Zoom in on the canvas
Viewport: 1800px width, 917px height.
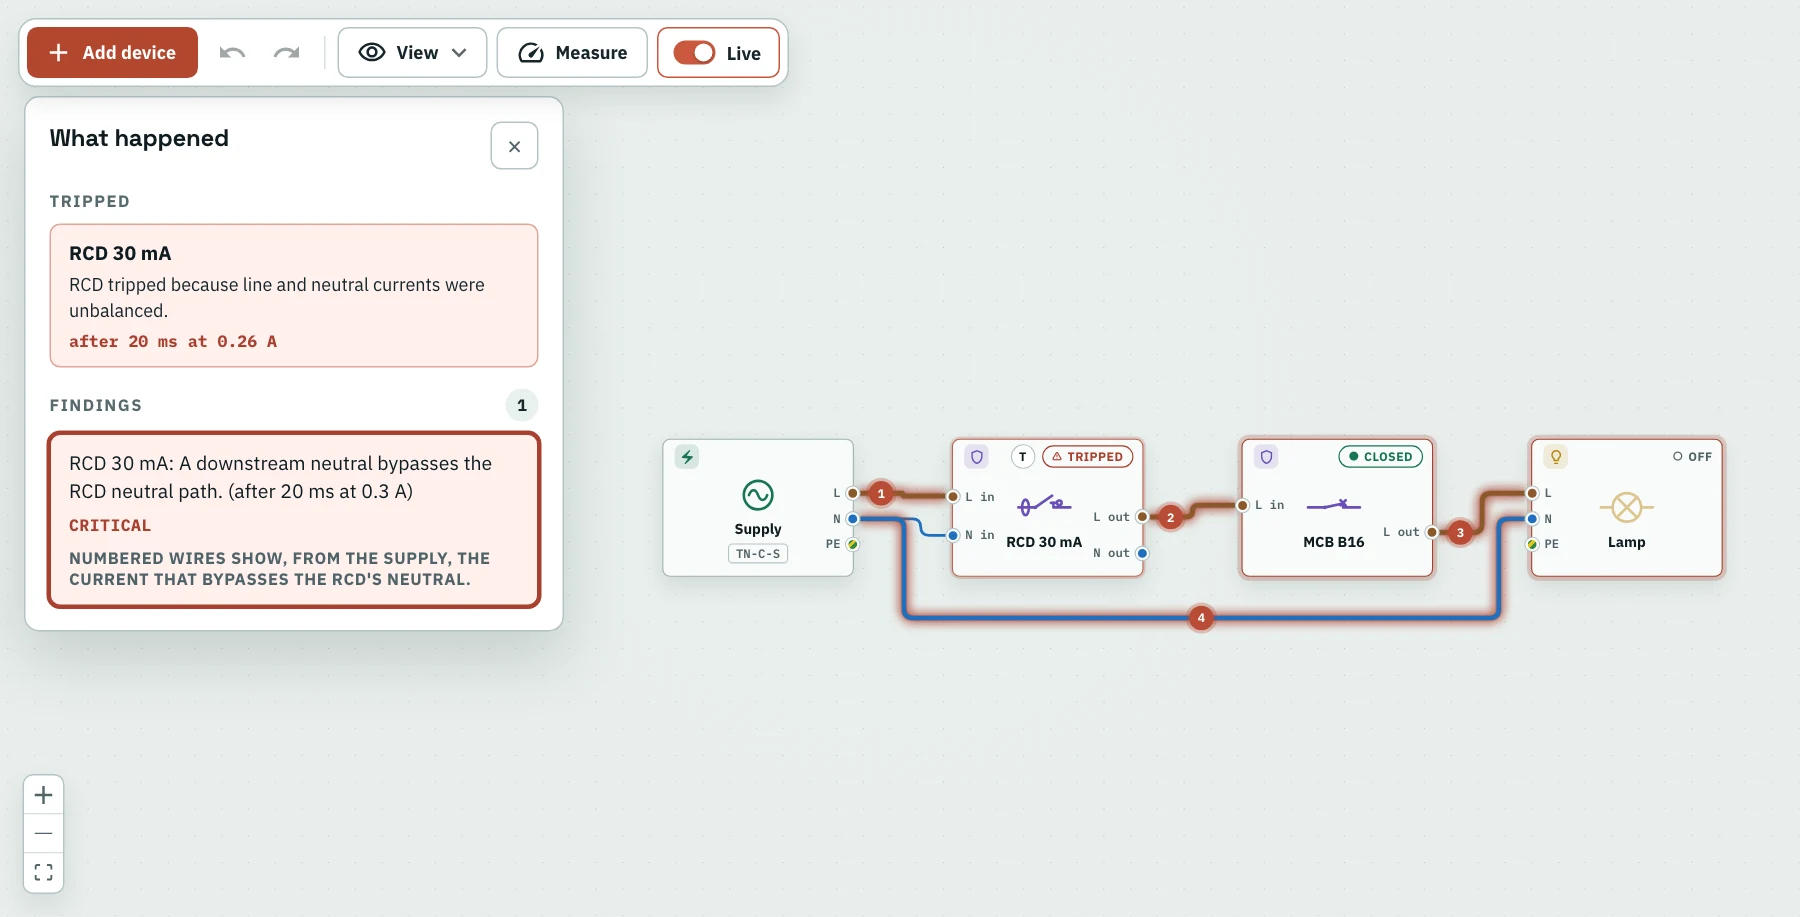point(44,795)
